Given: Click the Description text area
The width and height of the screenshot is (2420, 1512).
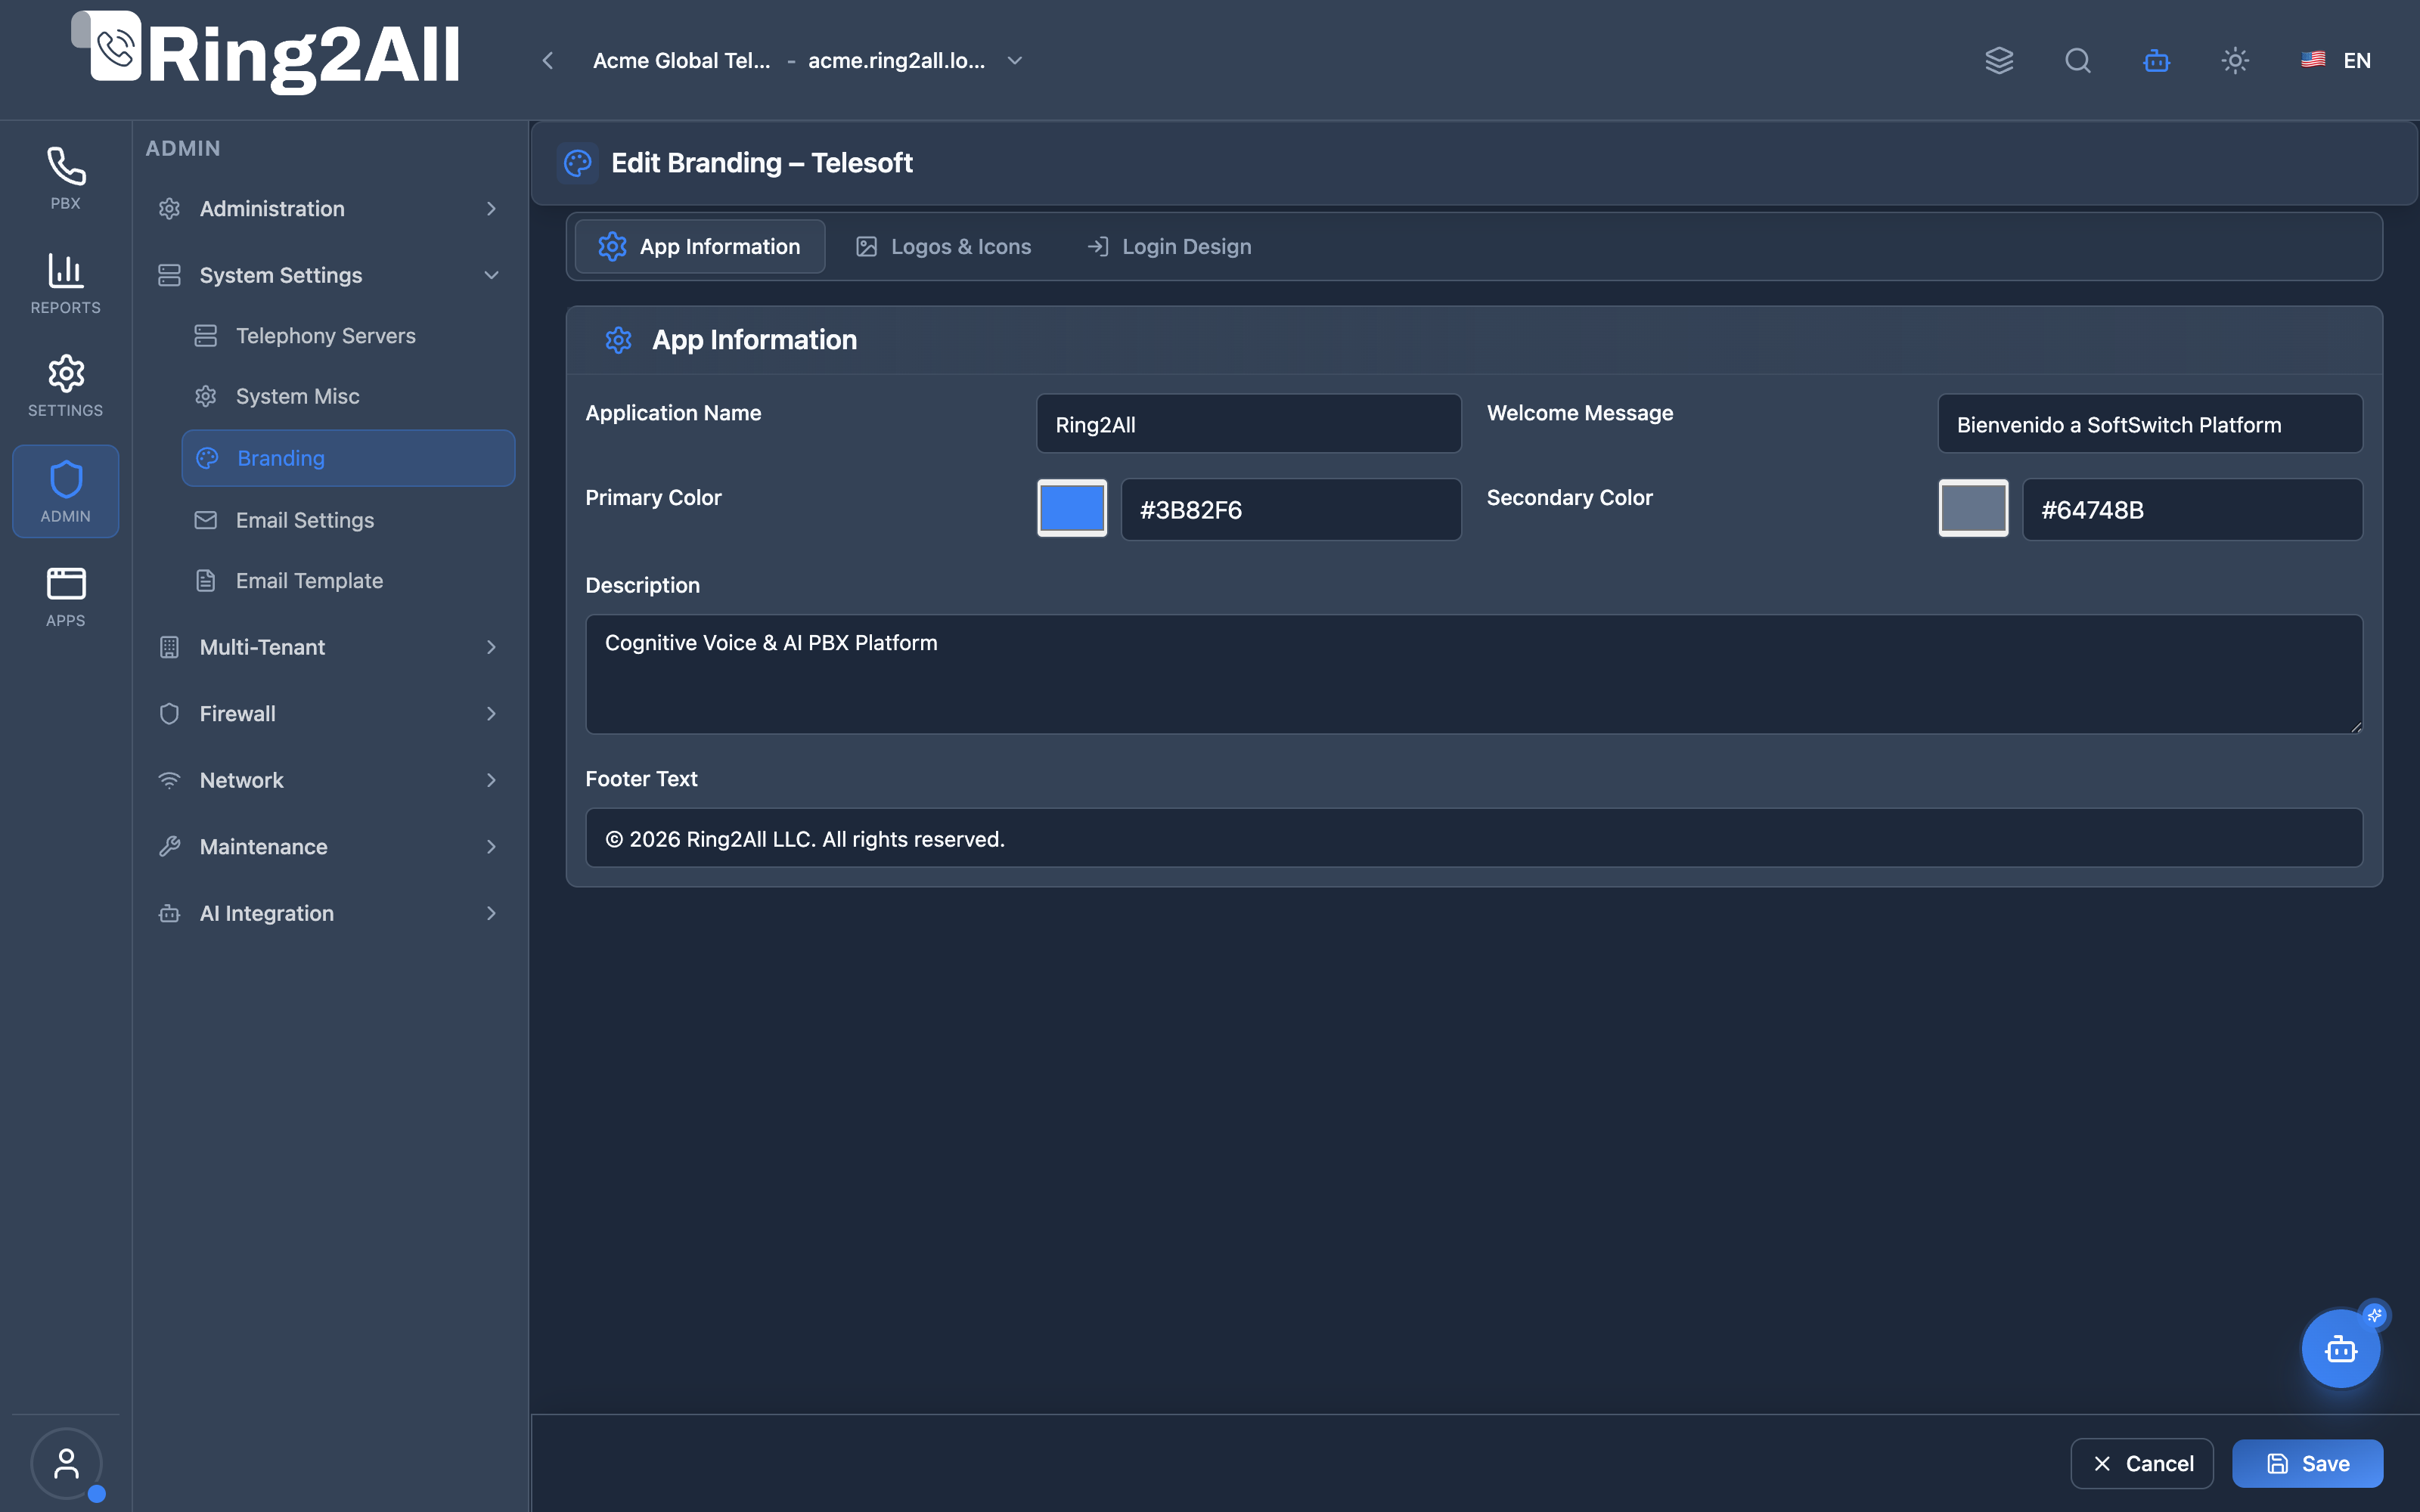Looking at the screenshot, I should (x=1474, y=674).
